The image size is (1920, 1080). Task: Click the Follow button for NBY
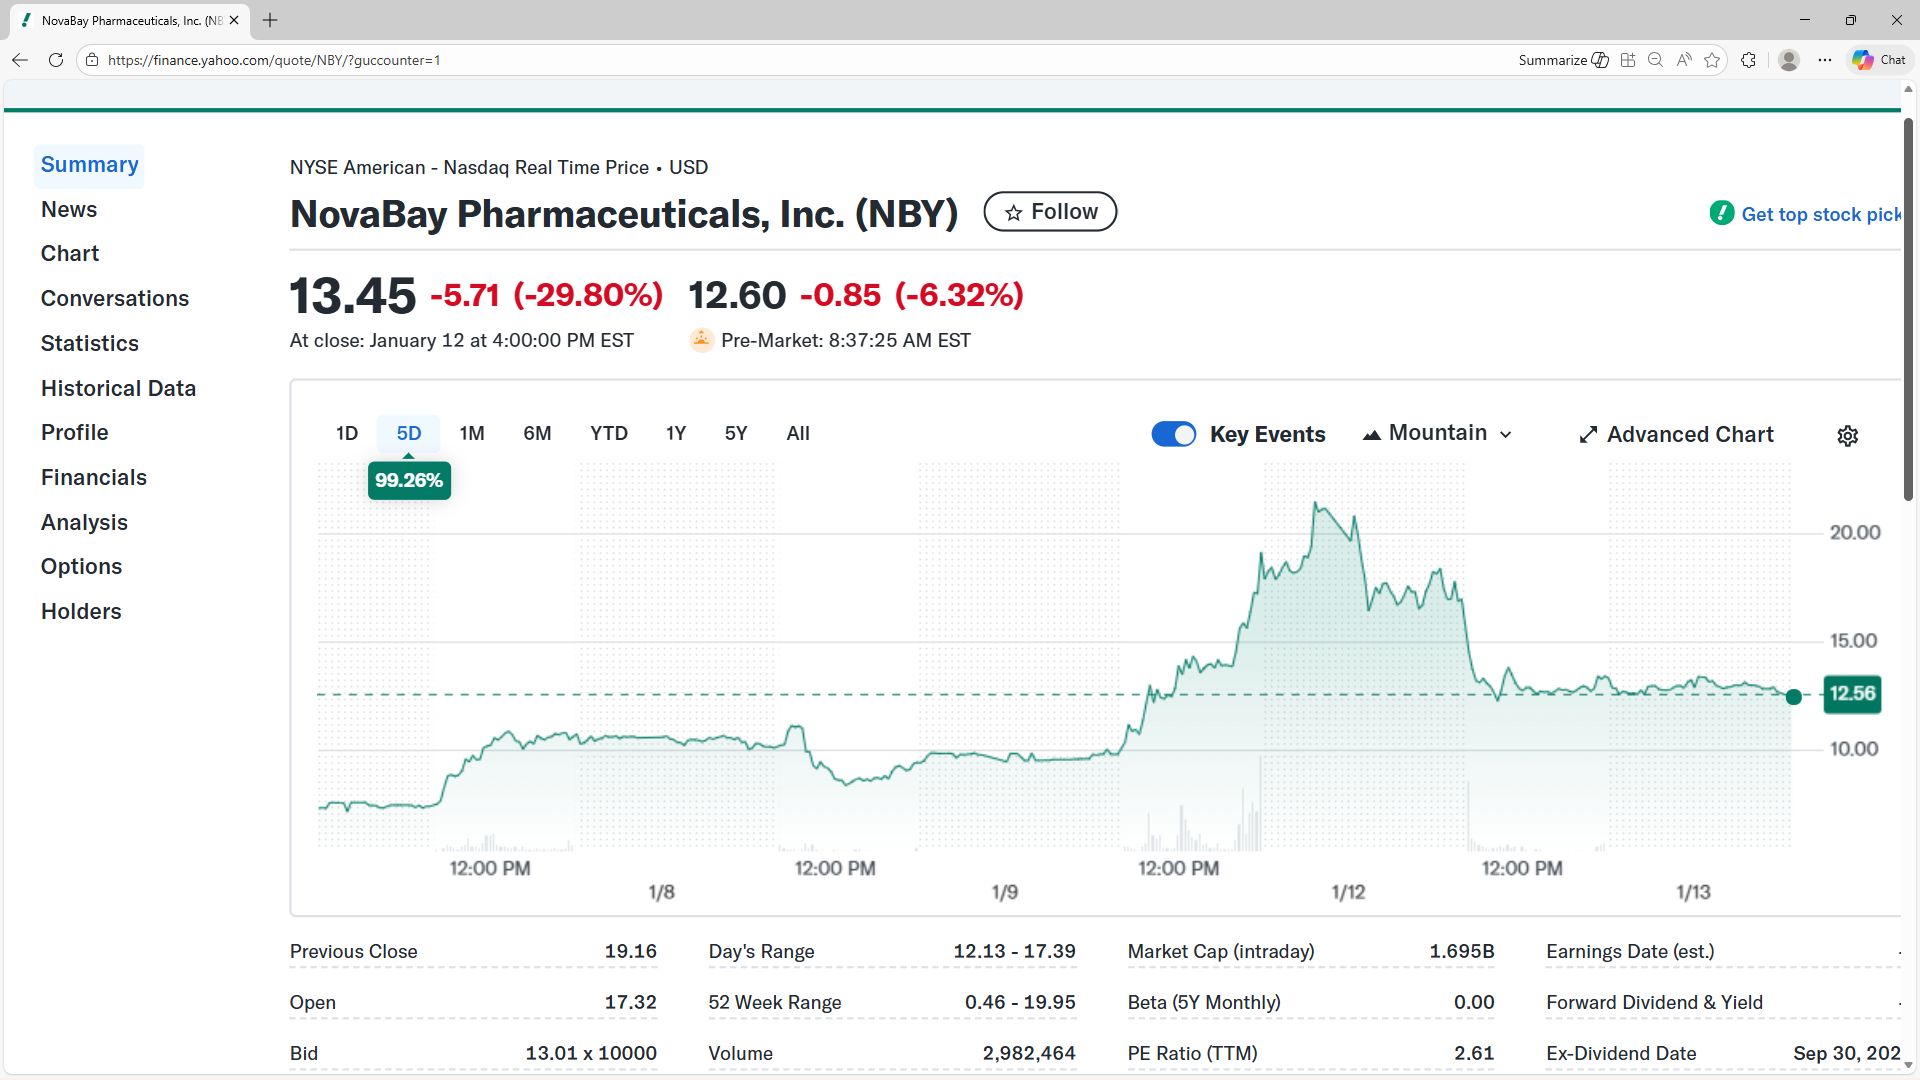[x=1049, y=211]
